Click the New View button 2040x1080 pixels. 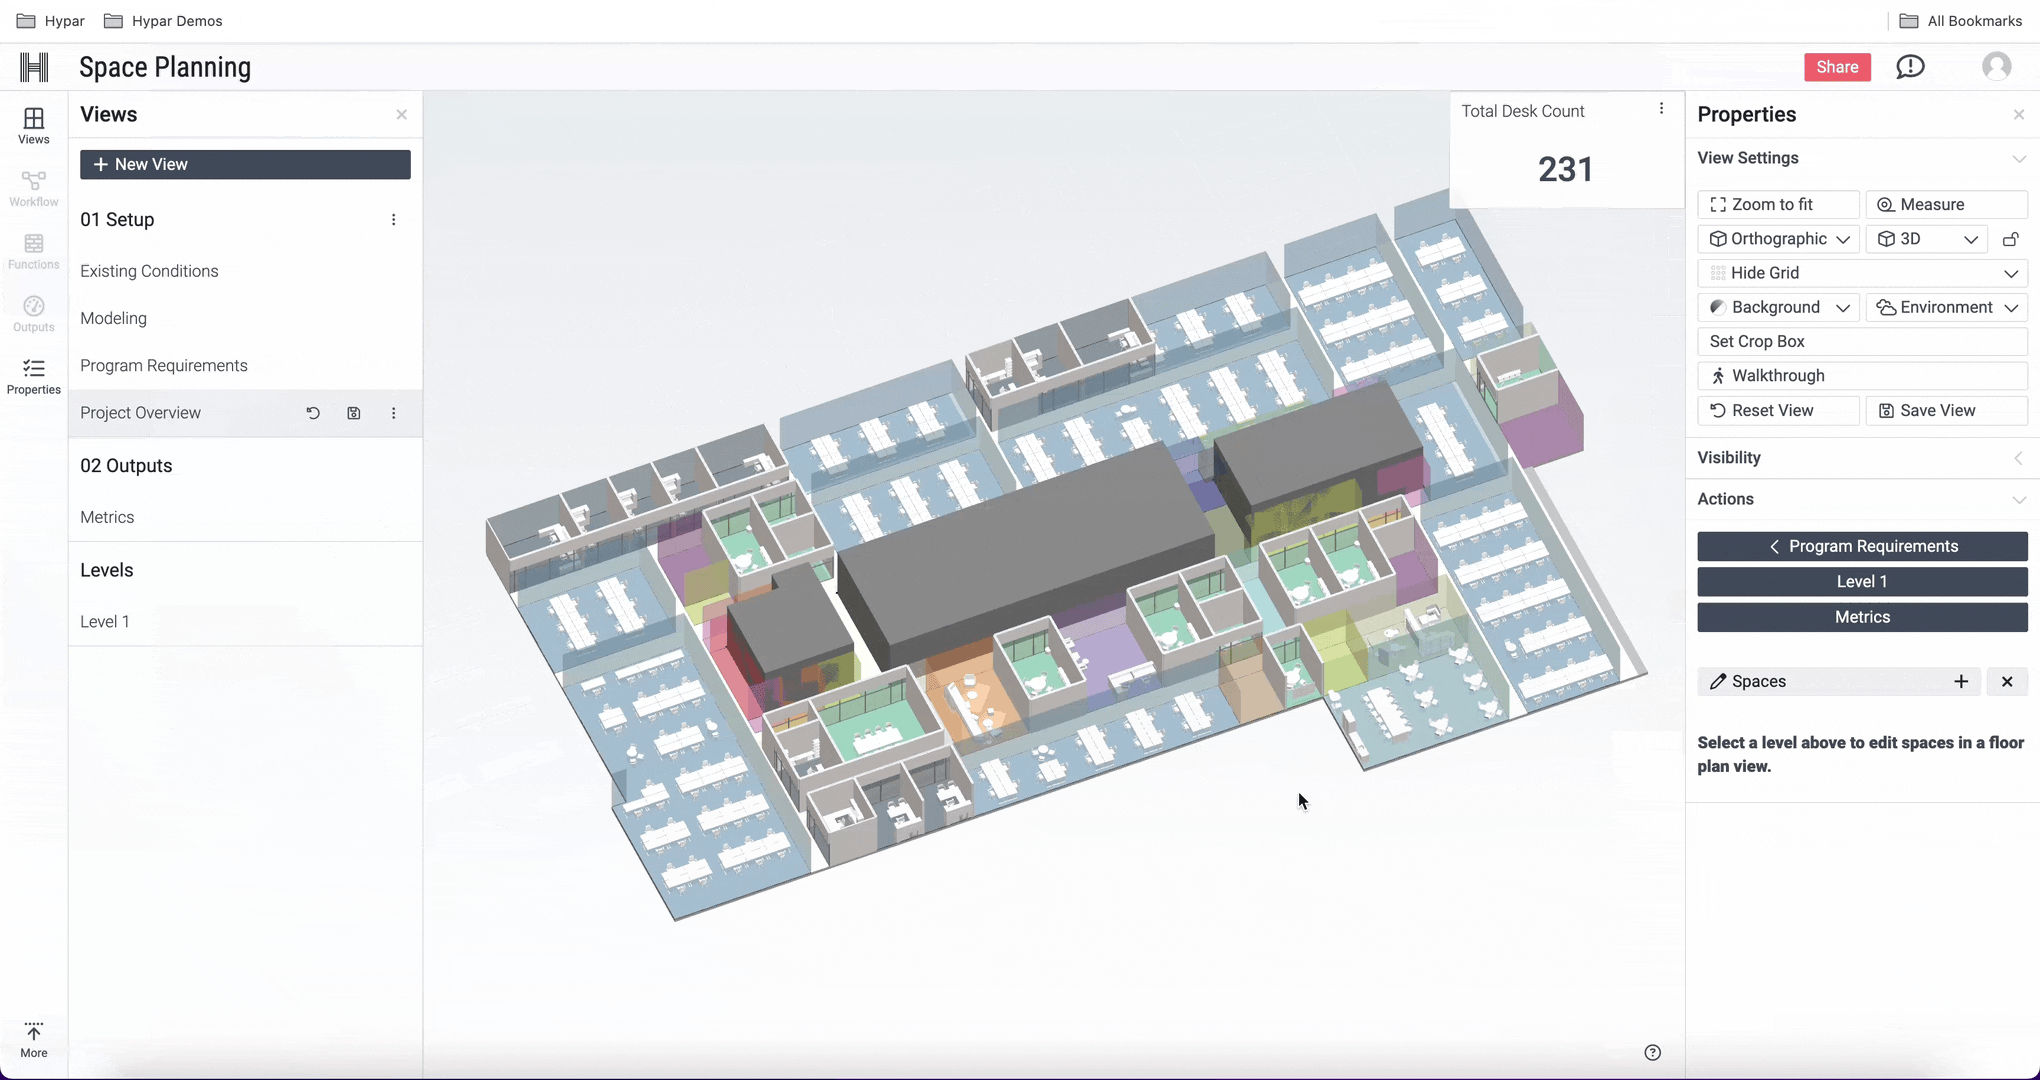click(245, 165)
